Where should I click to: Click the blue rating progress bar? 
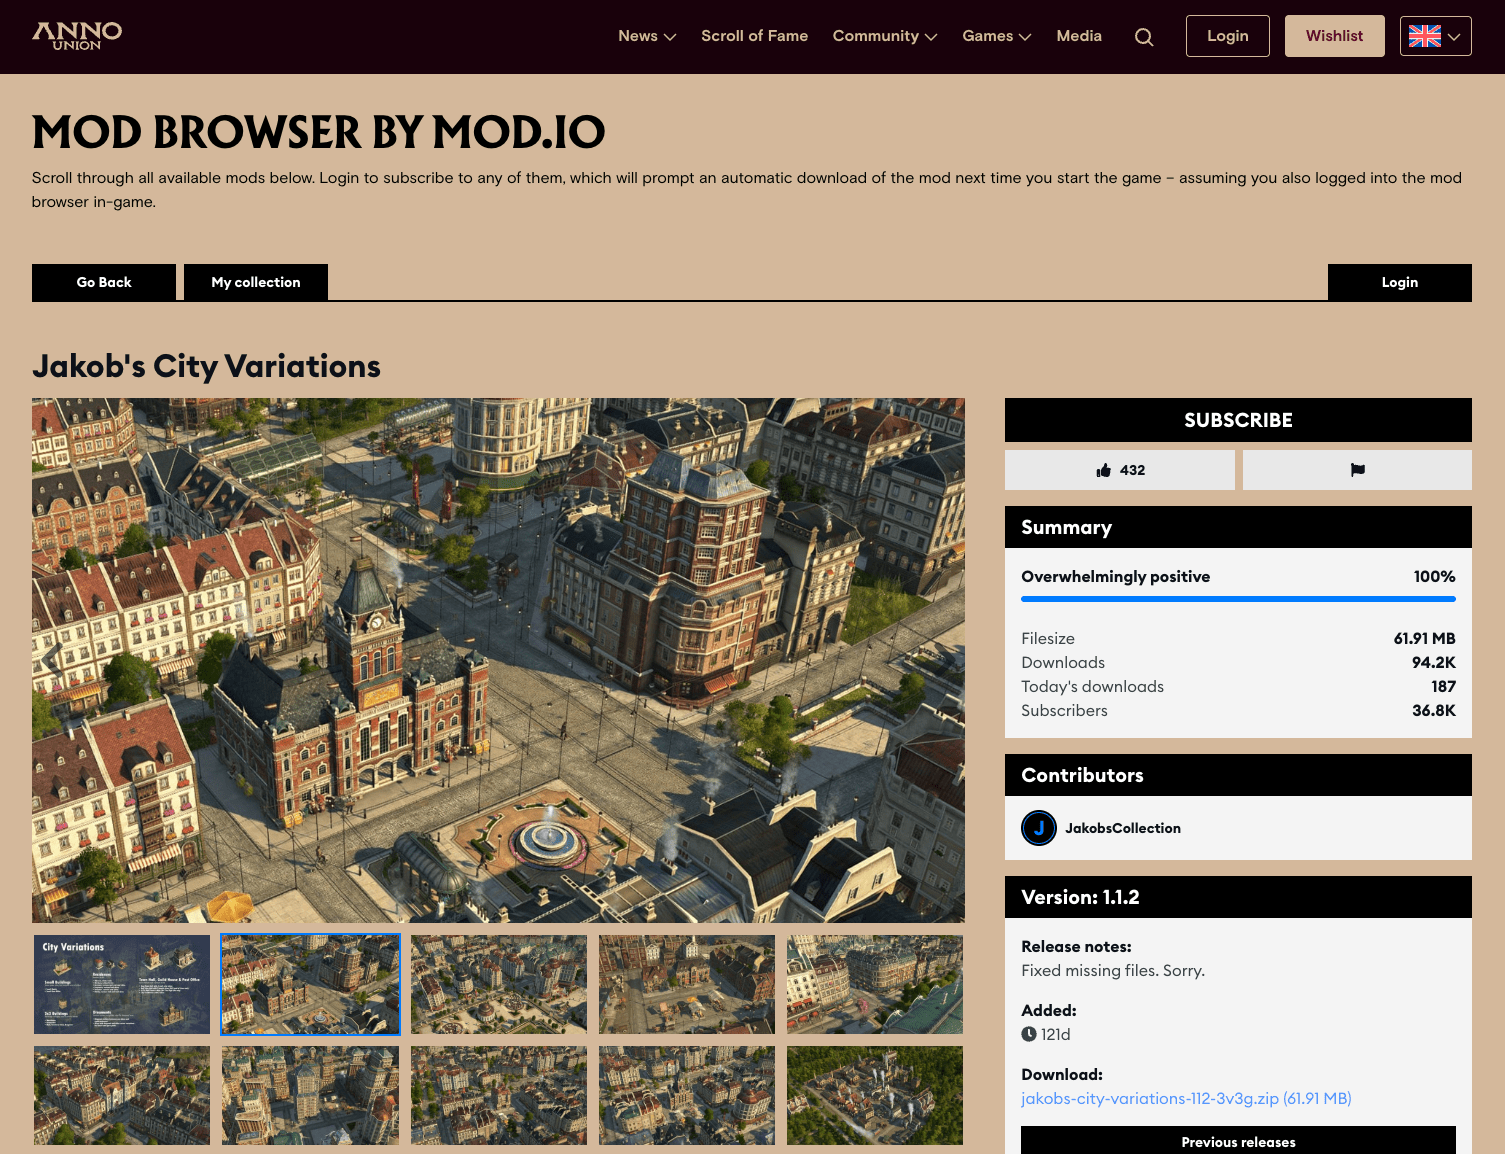click(x=1238, y=599)
